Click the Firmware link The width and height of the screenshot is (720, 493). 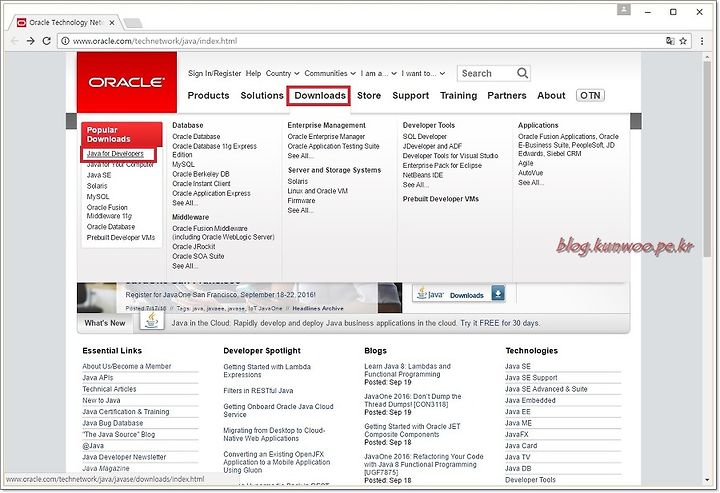coord(301,201)
